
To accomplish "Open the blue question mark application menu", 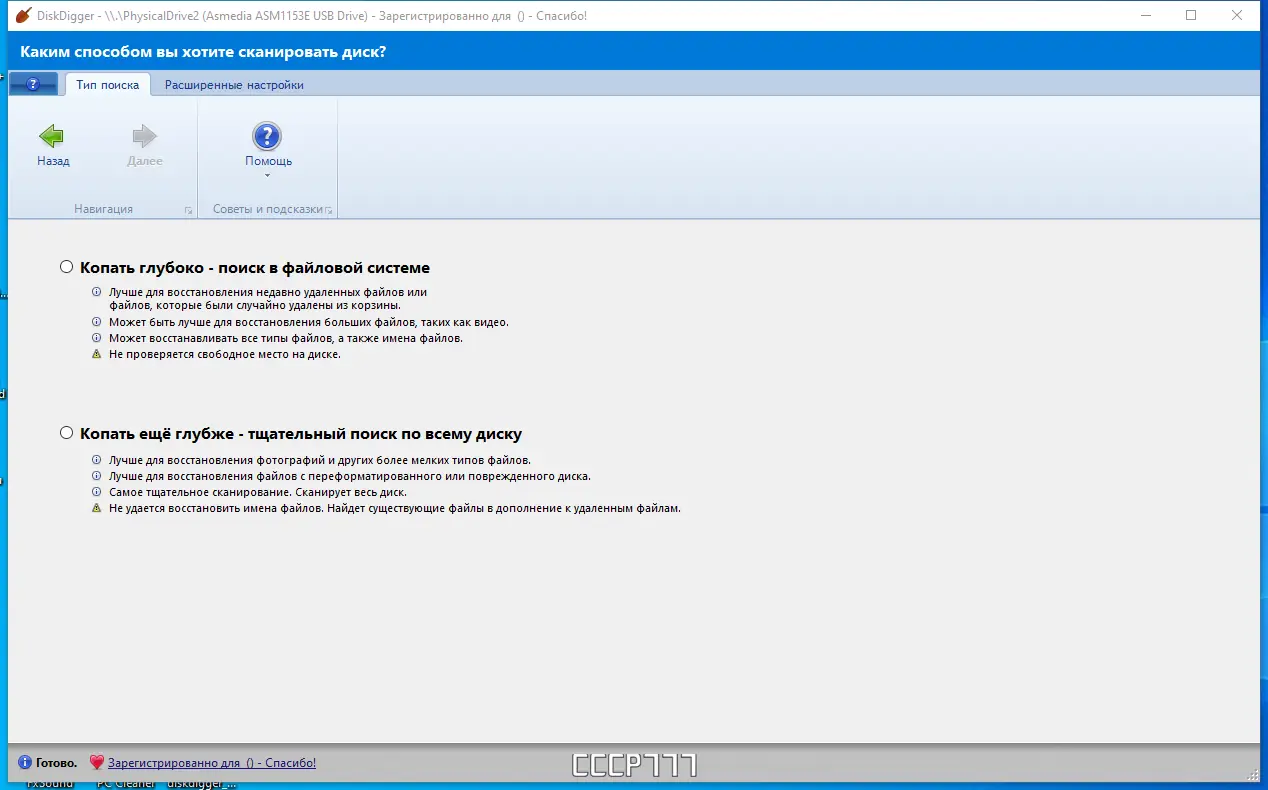I will [32, 85].
